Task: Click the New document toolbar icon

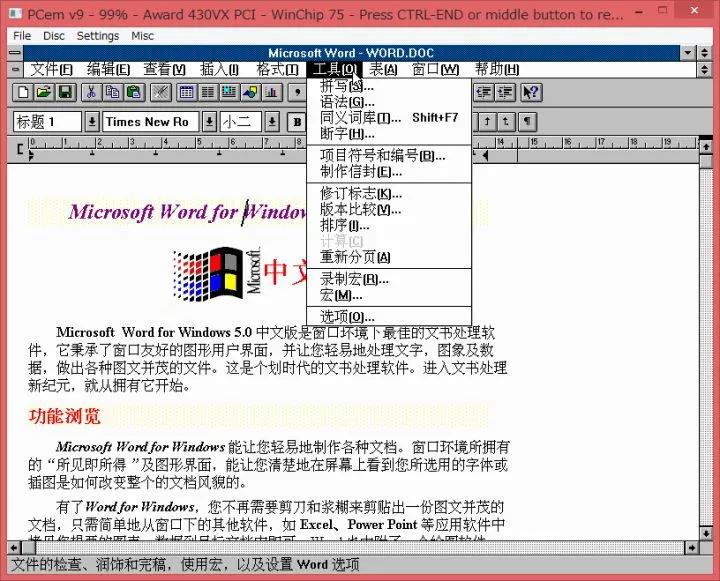Action: (22, 92)
